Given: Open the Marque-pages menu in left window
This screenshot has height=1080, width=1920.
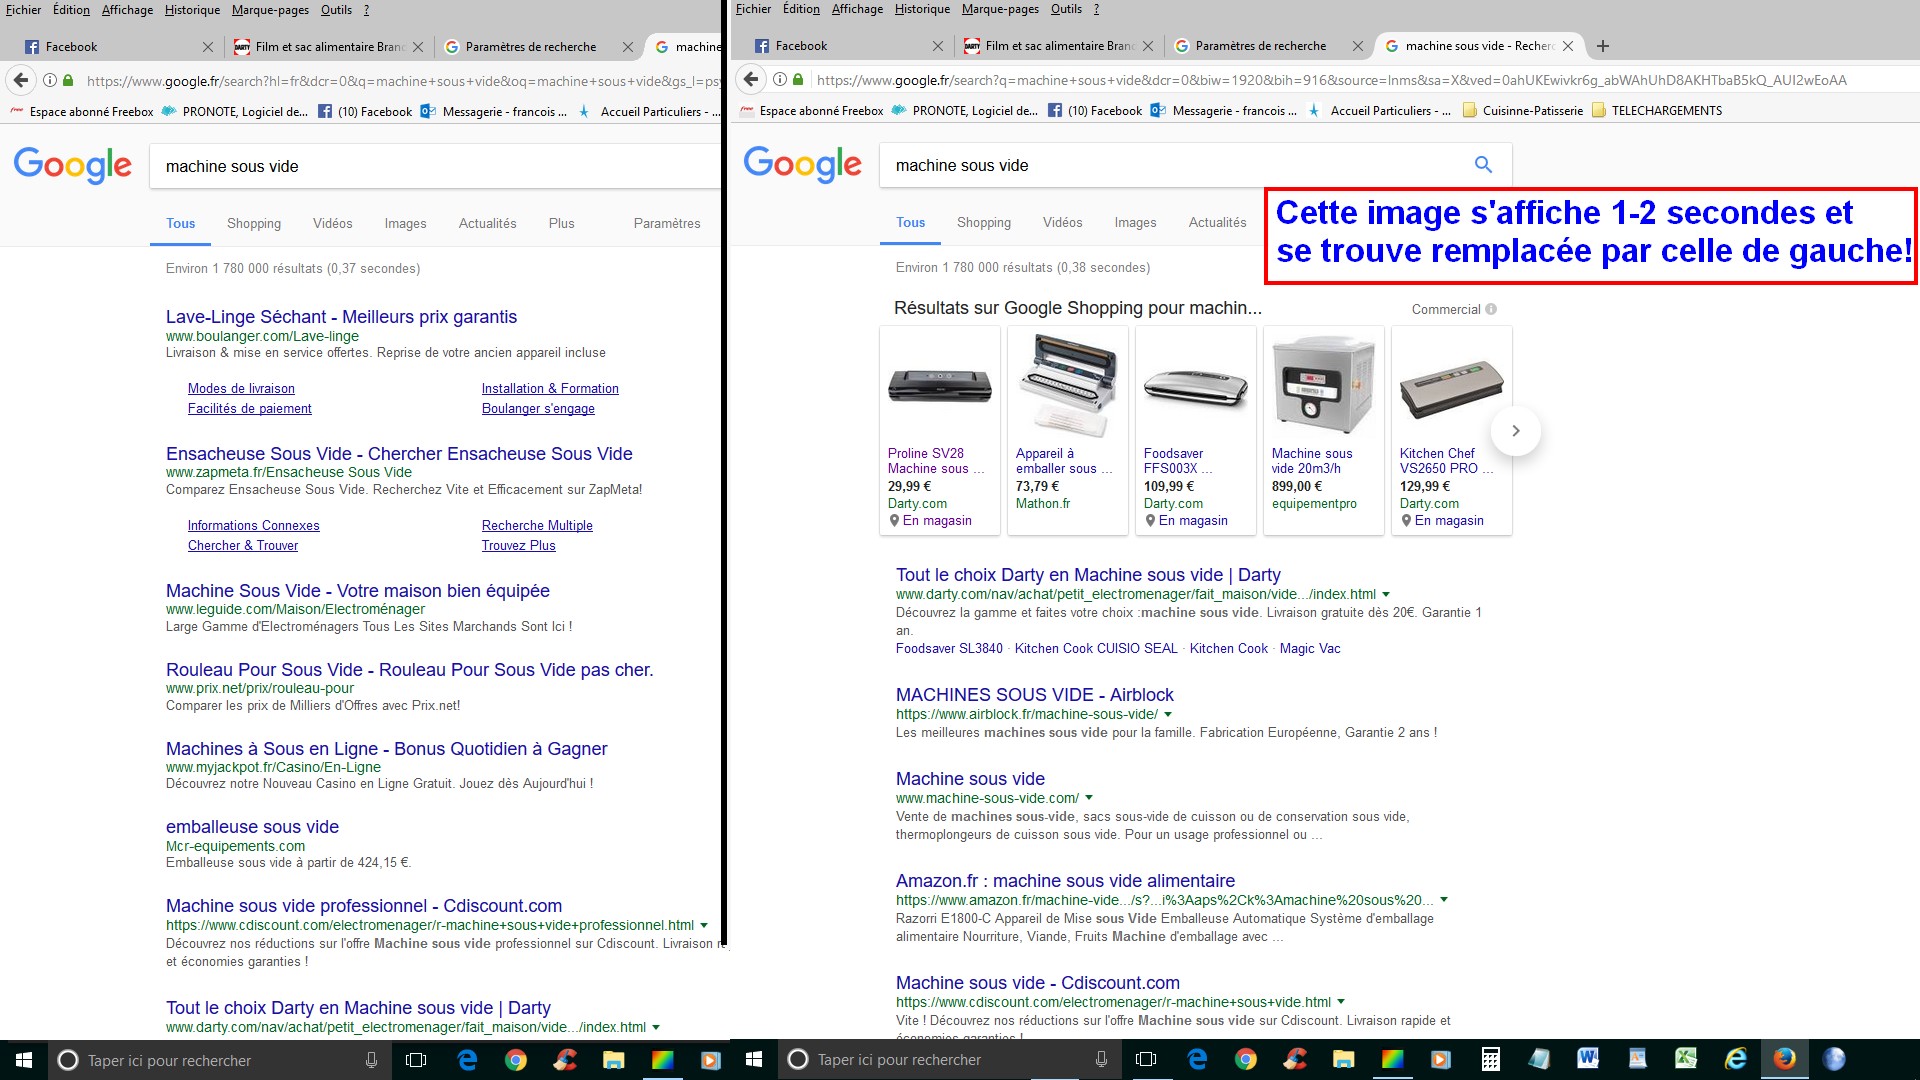Looking at the screenshot, I should coord(270,10).
